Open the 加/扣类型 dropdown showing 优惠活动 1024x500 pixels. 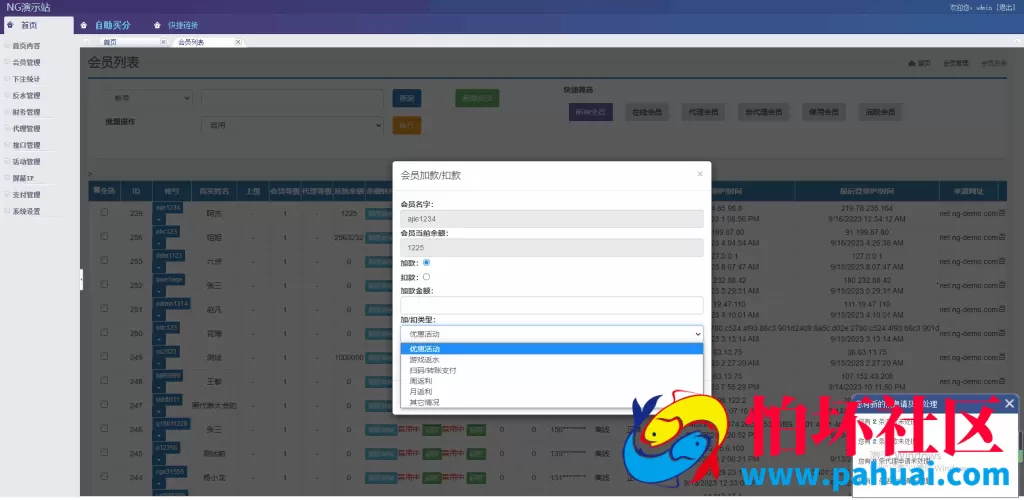[x=552, y=334]
